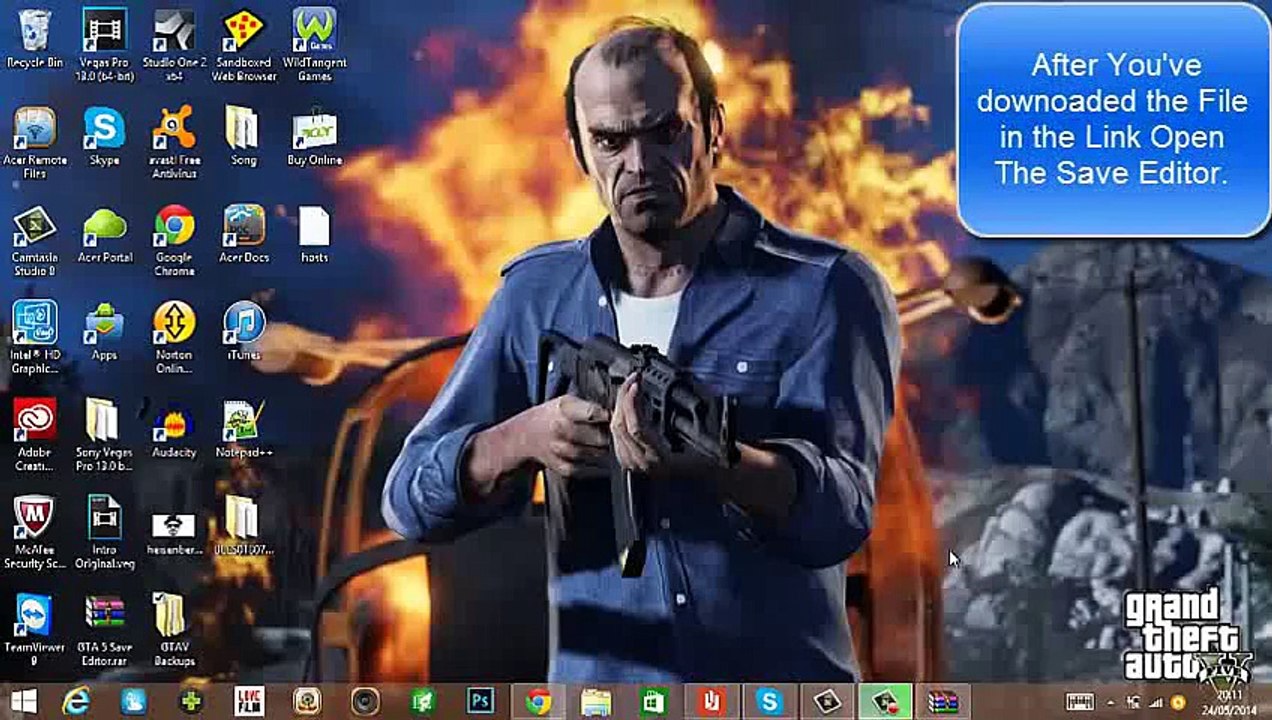Viewport: 1272px width, 720px height.
Task: Open the network signal tray icon
Action: (1157, 702)
